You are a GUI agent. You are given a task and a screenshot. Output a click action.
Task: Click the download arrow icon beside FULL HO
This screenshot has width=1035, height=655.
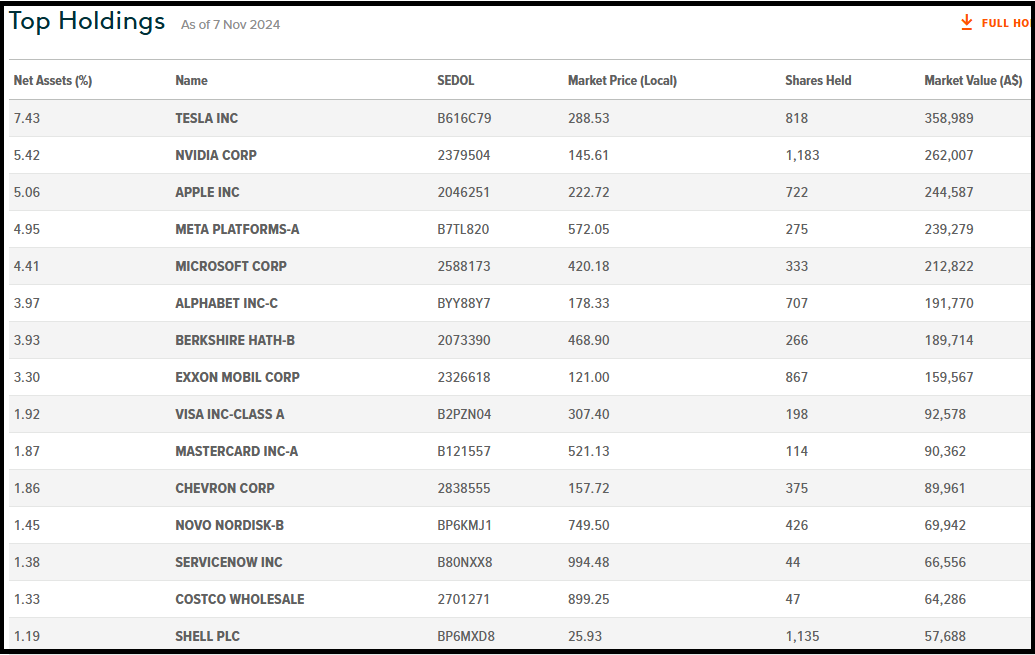(x=966, y=22)
